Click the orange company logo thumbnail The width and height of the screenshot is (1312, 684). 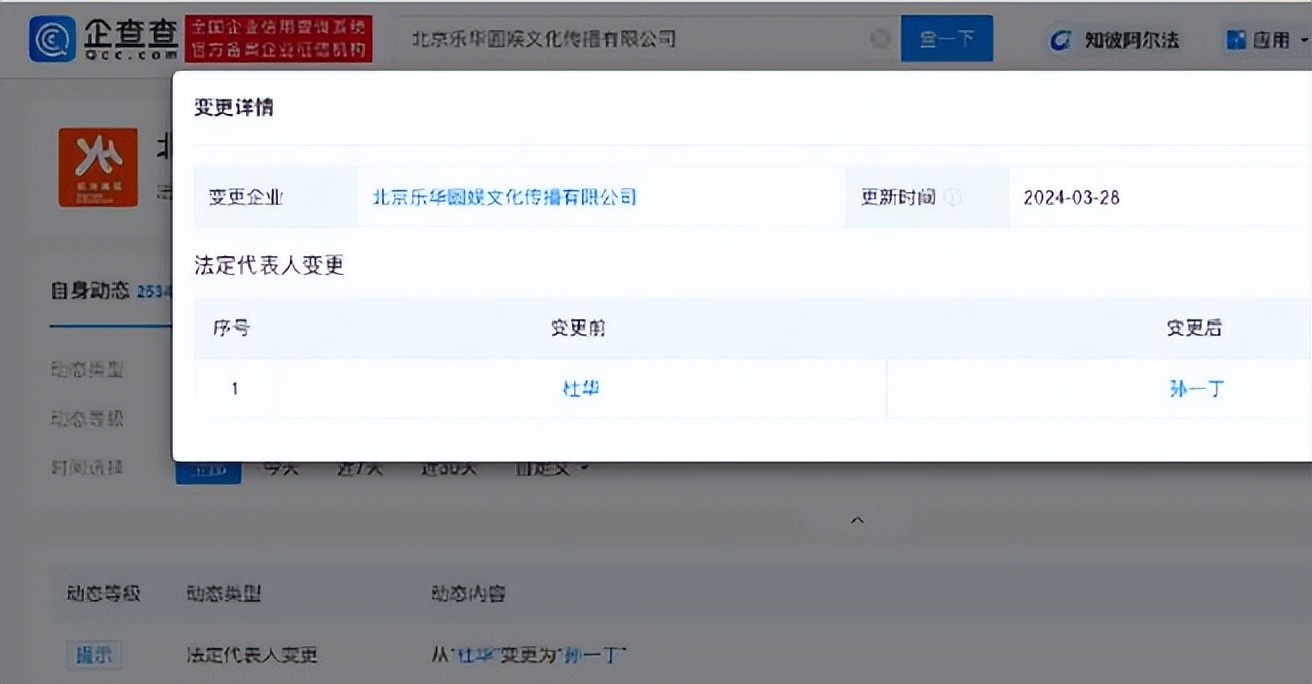pos(98,167)
